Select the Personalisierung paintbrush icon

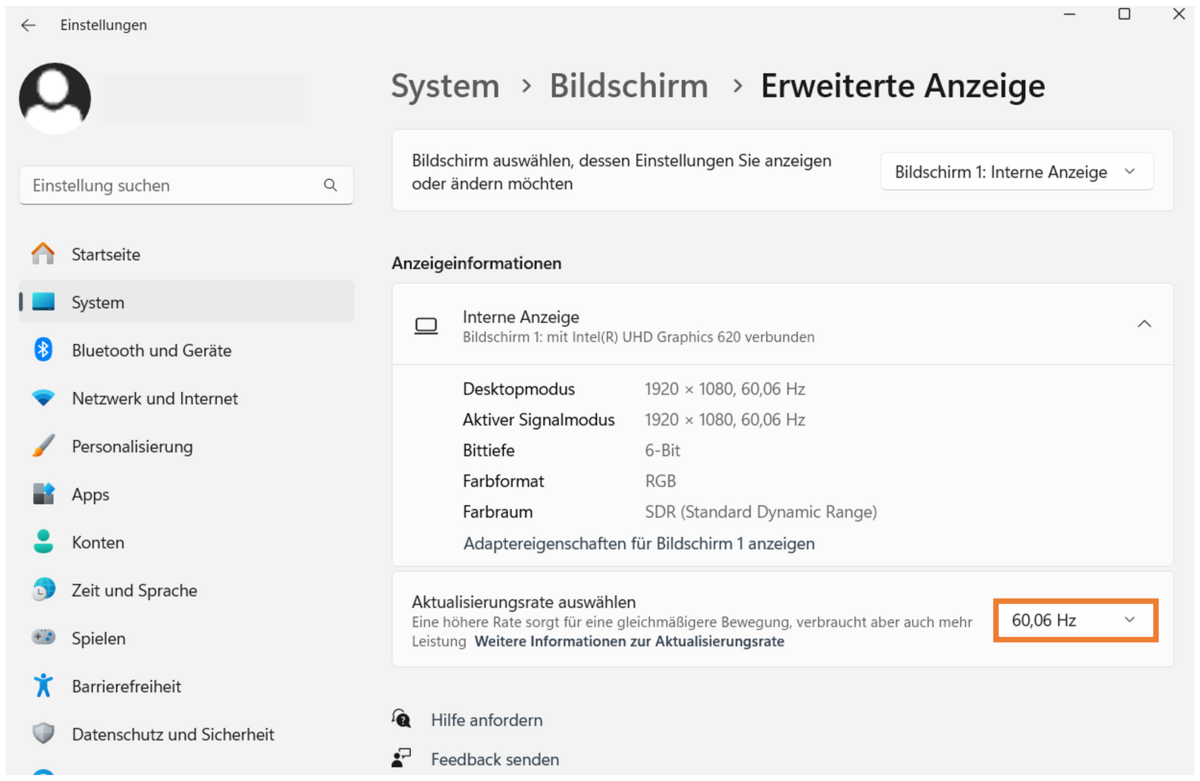pyautogui.click(x=43, y=446)
